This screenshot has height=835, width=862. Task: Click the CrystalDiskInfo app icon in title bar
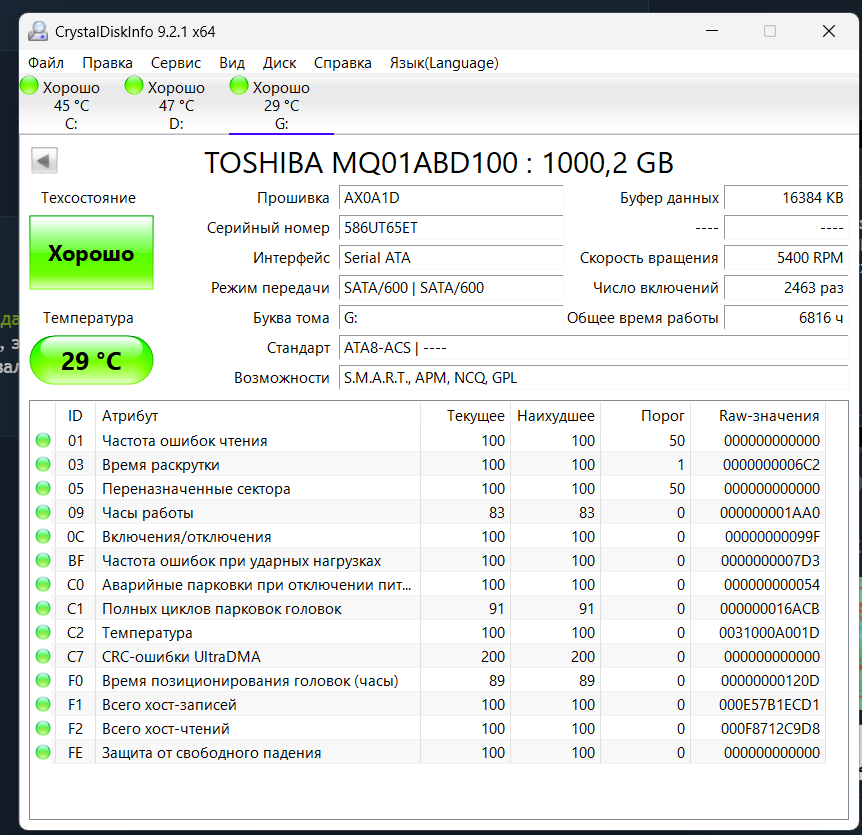(37, 31)
